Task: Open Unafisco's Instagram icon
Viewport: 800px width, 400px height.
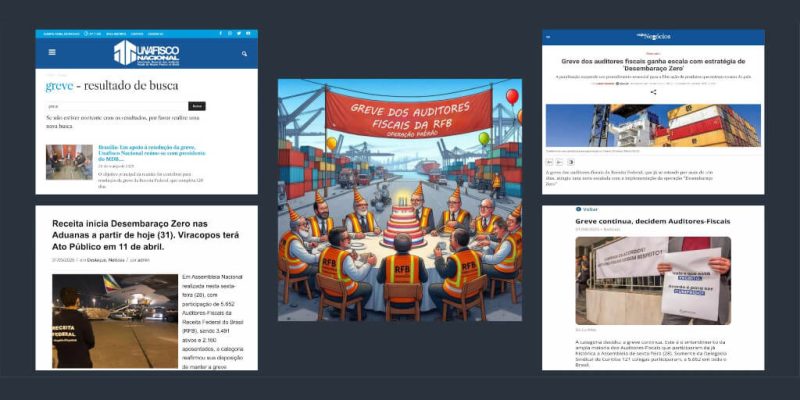Action: click(230, 33)
